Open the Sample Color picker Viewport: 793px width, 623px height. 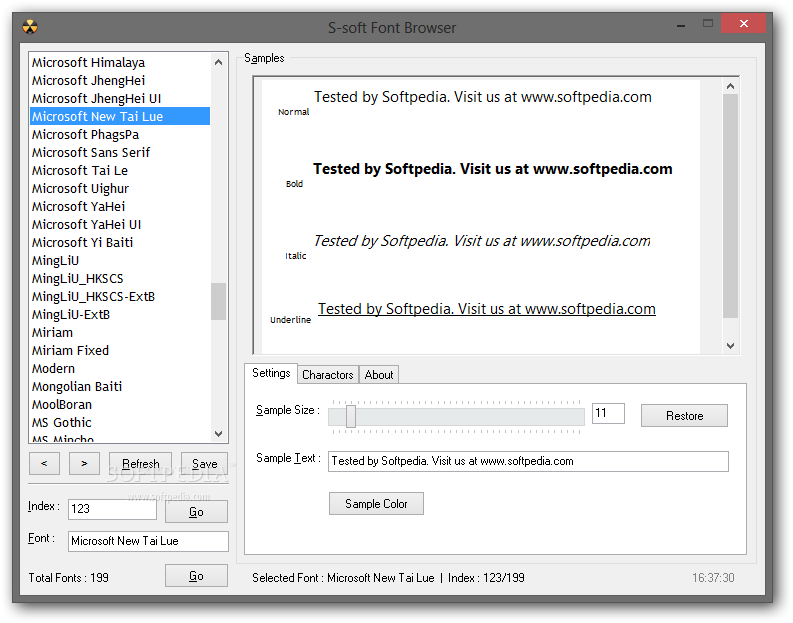[x=376, y=504]
